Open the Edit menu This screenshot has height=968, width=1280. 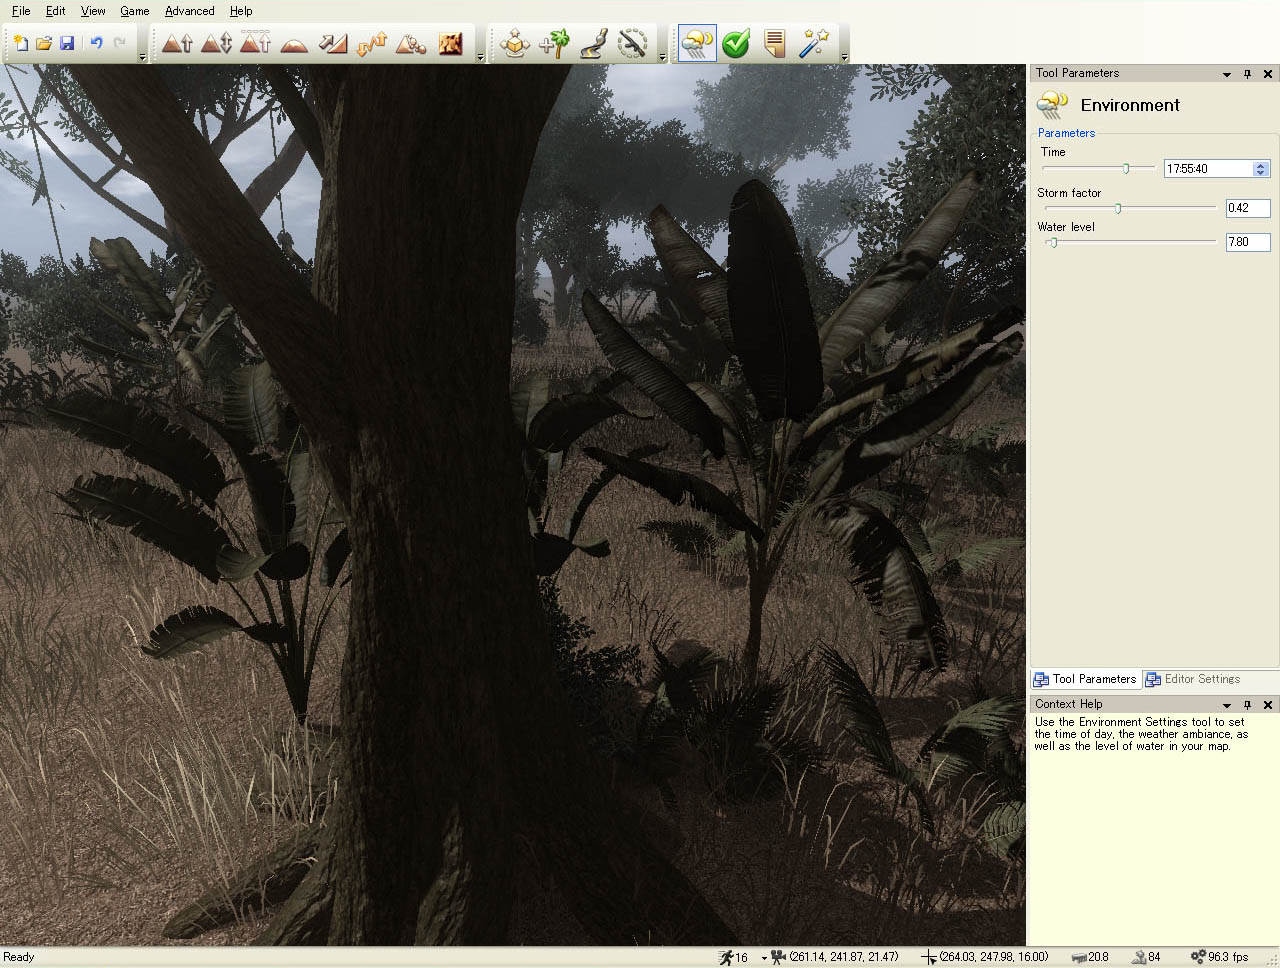pos(56,11)
